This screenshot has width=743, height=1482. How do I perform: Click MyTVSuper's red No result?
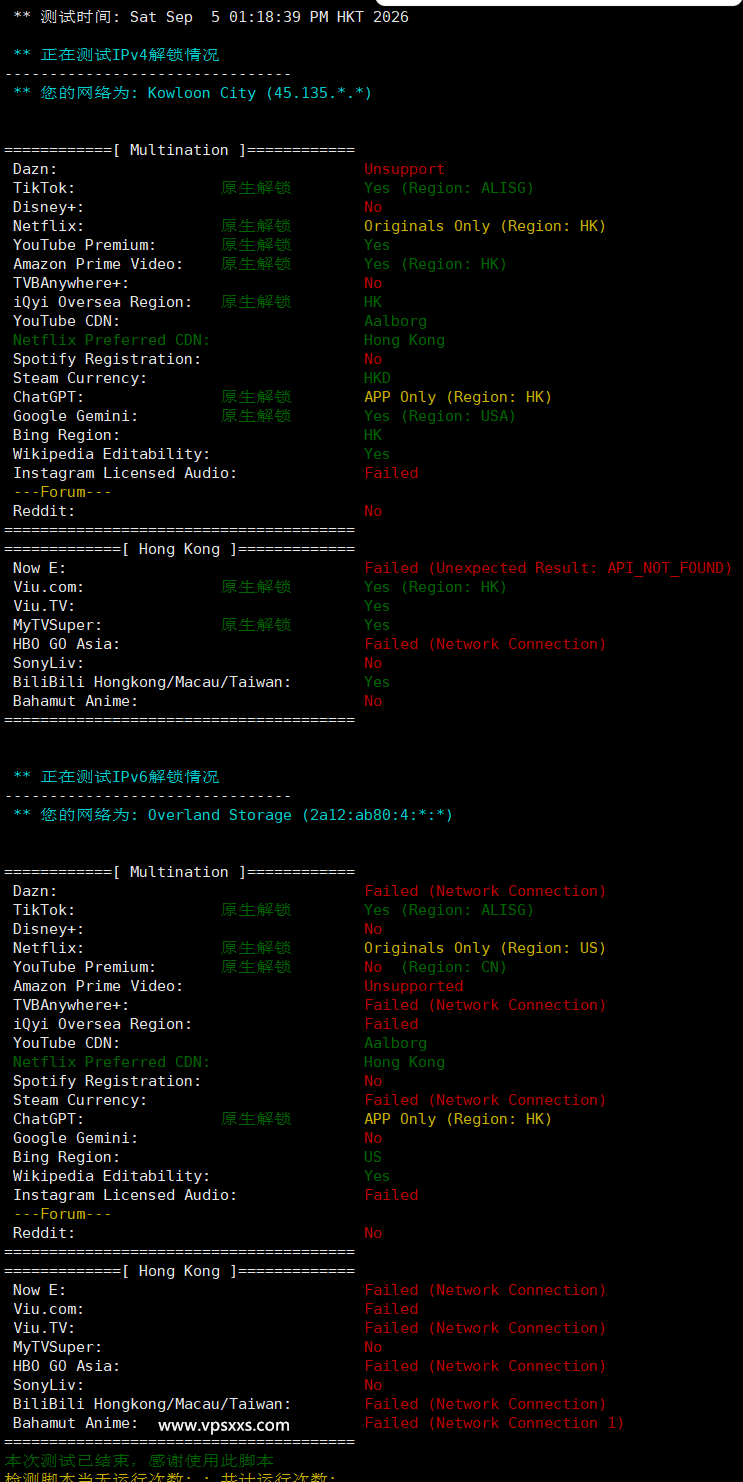pos(373,1347)
